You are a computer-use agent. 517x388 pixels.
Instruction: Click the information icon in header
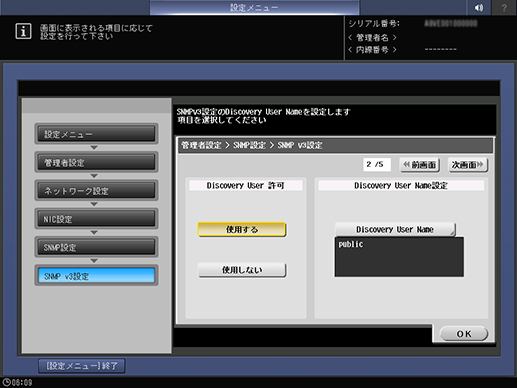coord(23,31)
